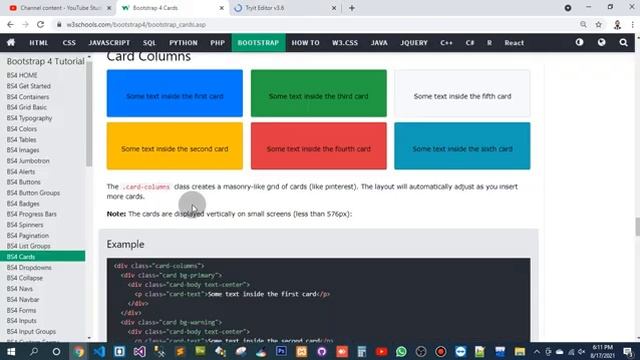Viewport: 640px width, 360px height.
Task: Open JQUERY menu item
Action: point(414,42)
